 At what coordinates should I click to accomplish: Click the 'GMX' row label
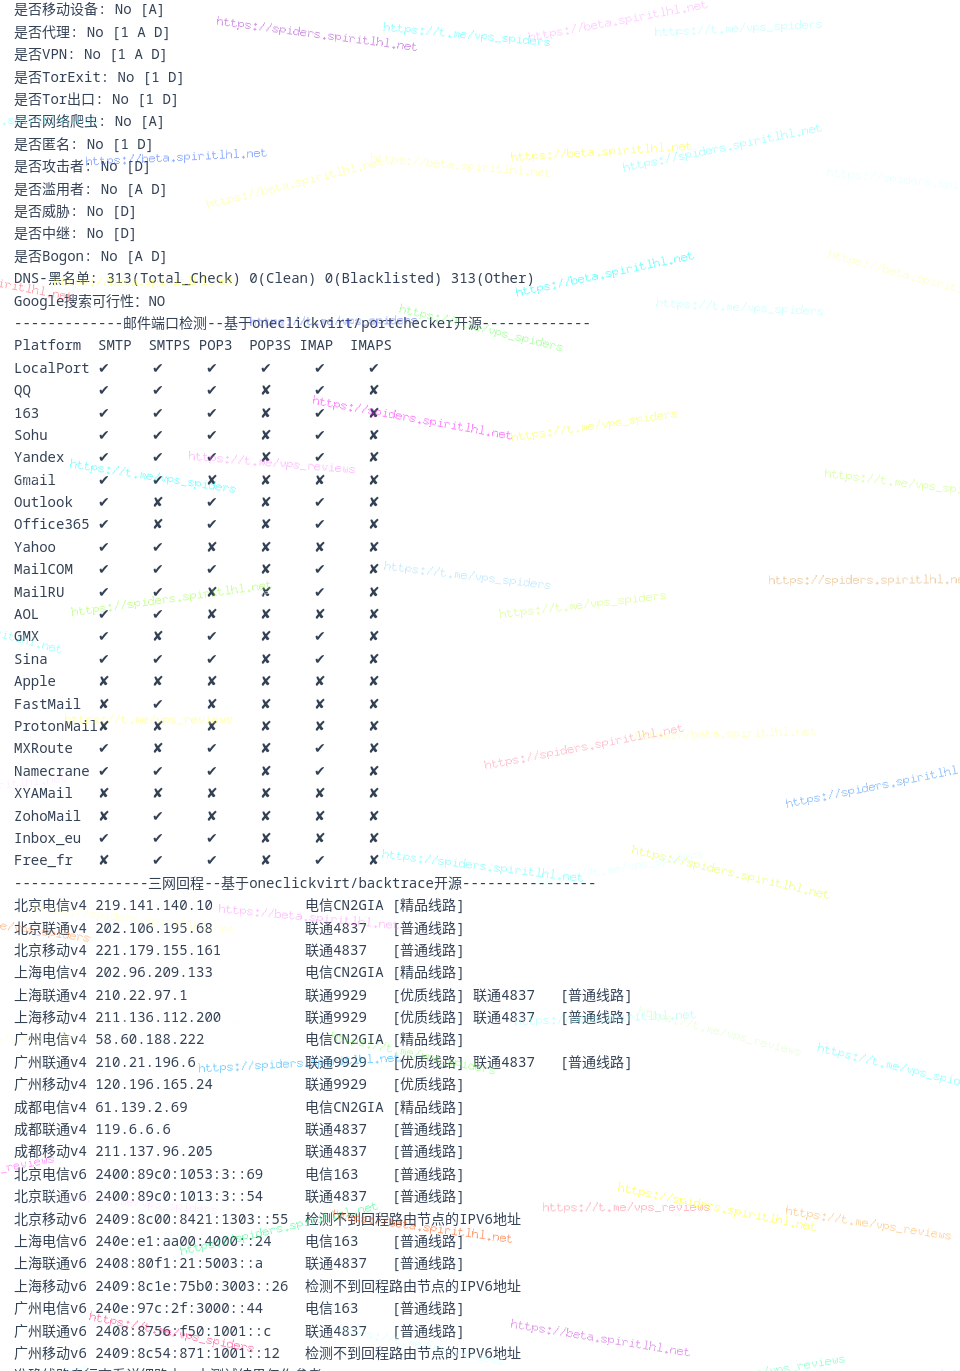point(27,637)
